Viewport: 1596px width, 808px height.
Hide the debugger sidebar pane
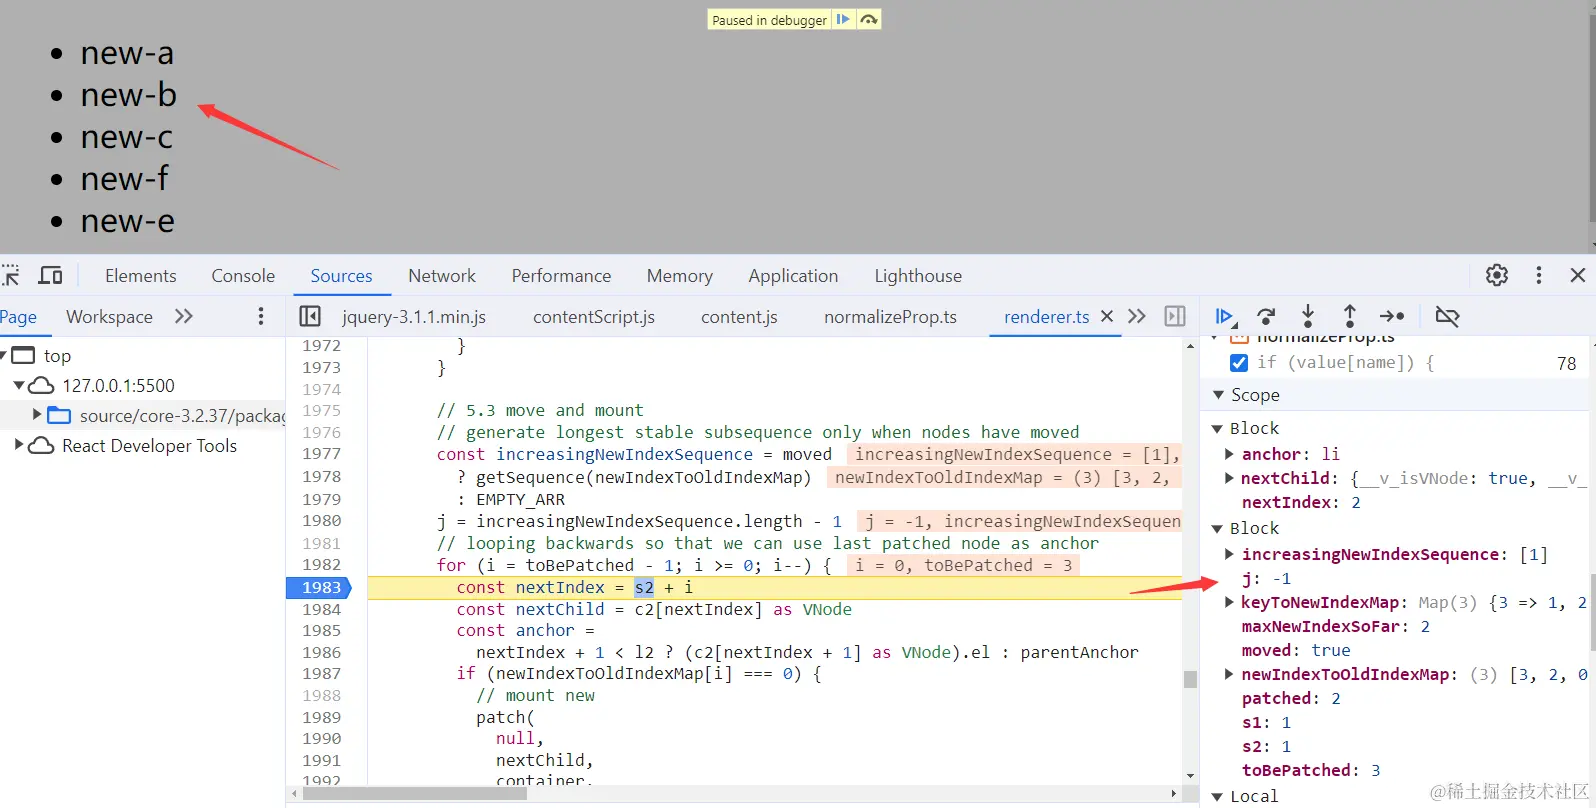point(1175,316)
